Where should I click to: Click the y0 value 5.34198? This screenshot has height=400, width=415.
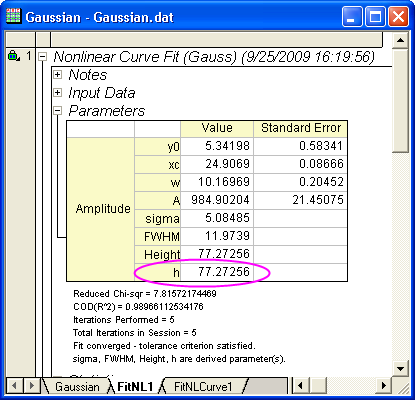pos(217,146)
